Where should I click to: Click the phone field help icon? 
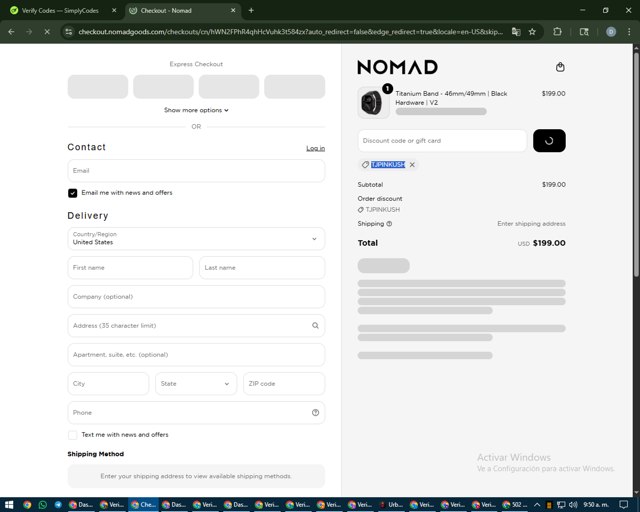click(315, 412)
